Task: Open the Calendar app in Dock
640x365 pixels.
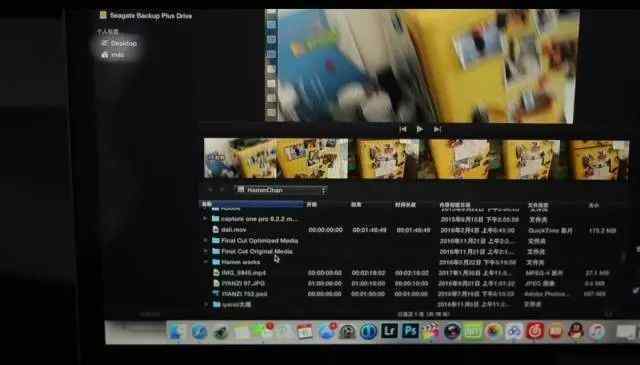Action: 304,332
